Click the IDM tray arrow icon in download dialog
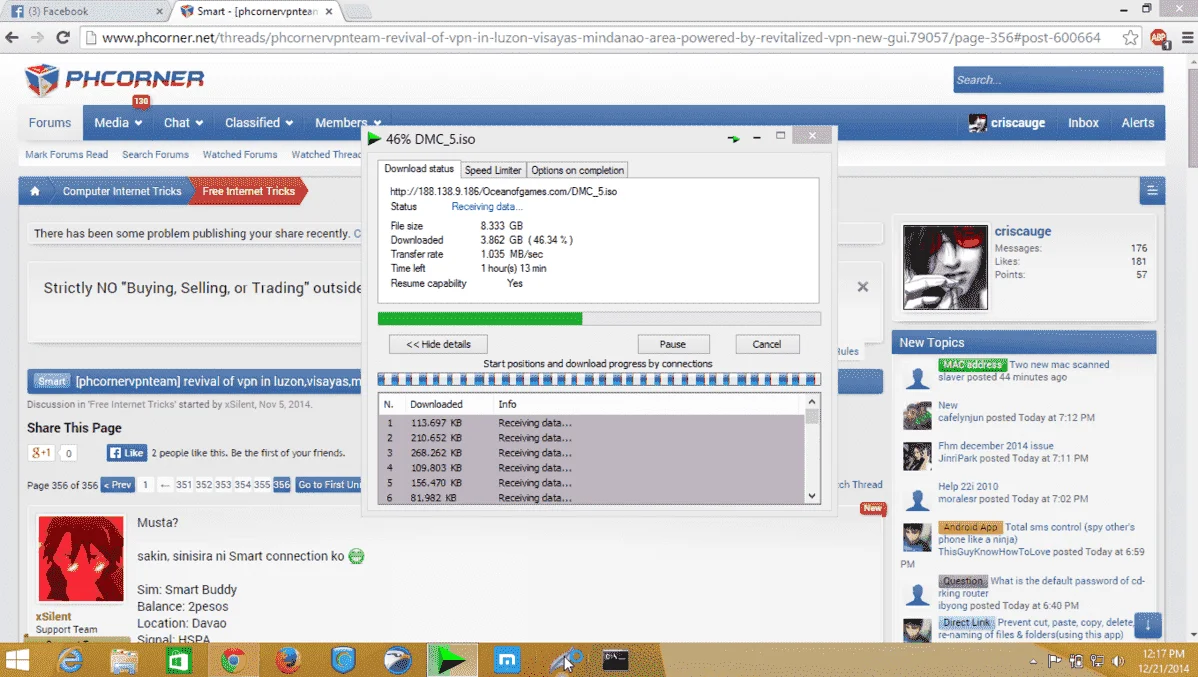The height and width of the screenshot is (677, 1198). [733, 138]
